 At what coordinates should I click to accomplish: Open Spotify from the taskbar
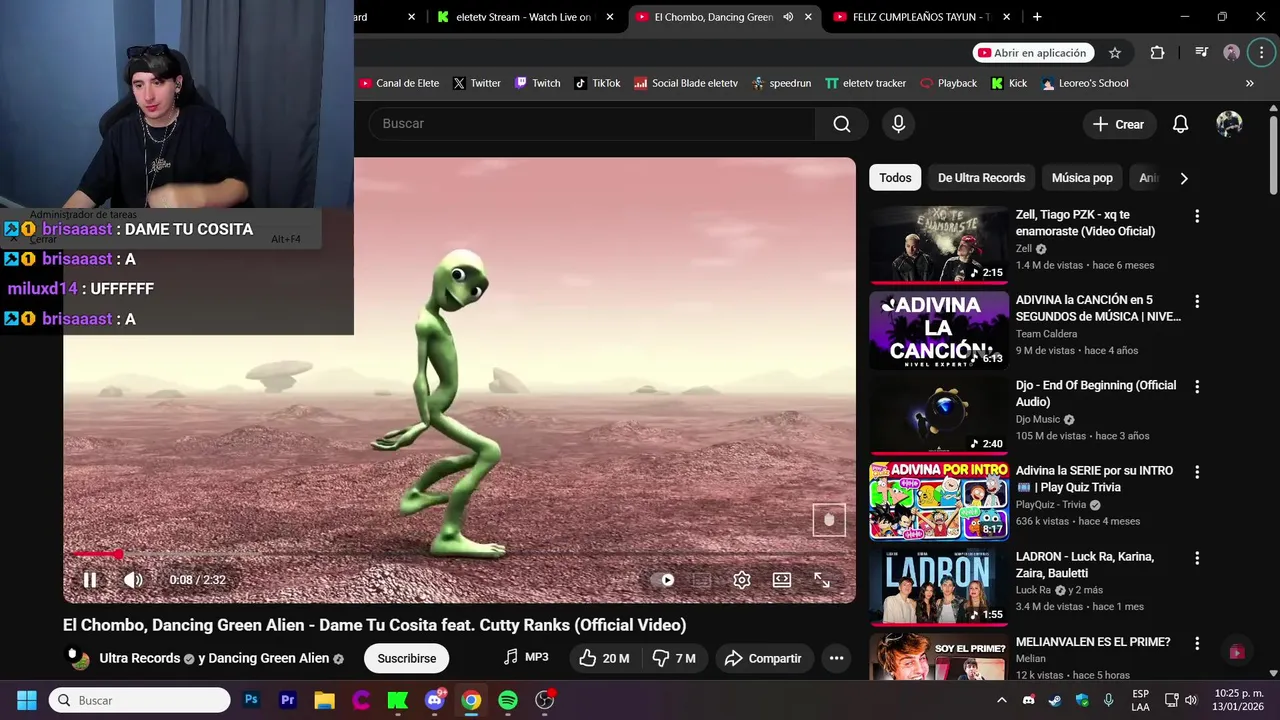(508, 700)
